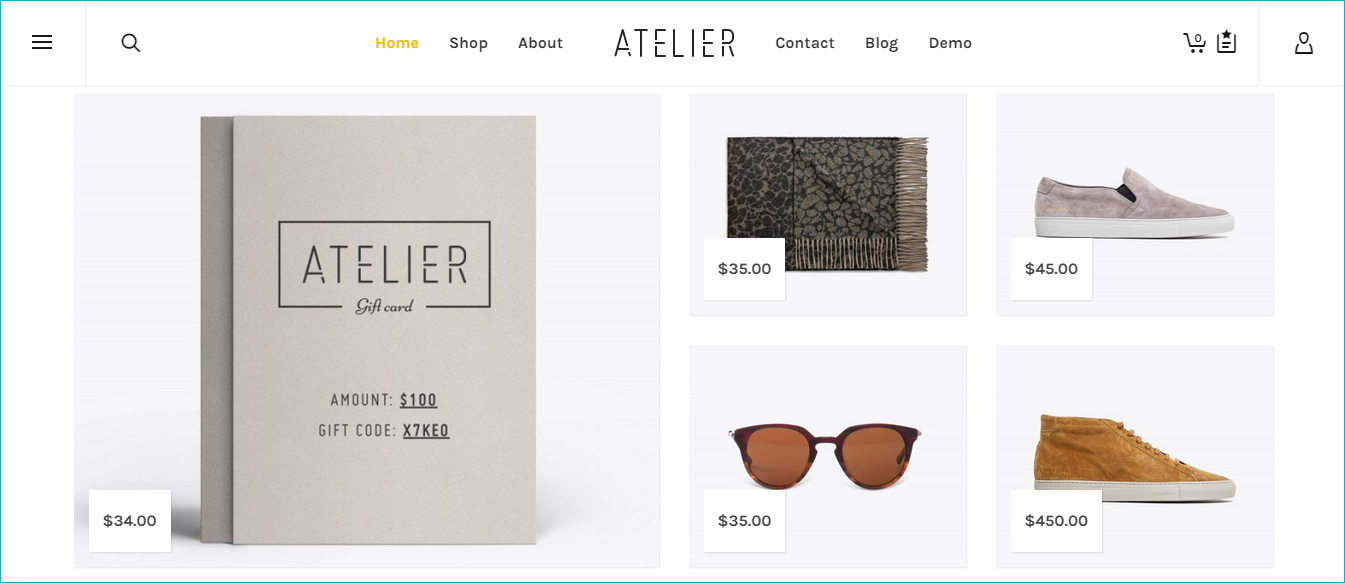
Task: Click the $45.00 price label
Action: (x=1051, y=269)
